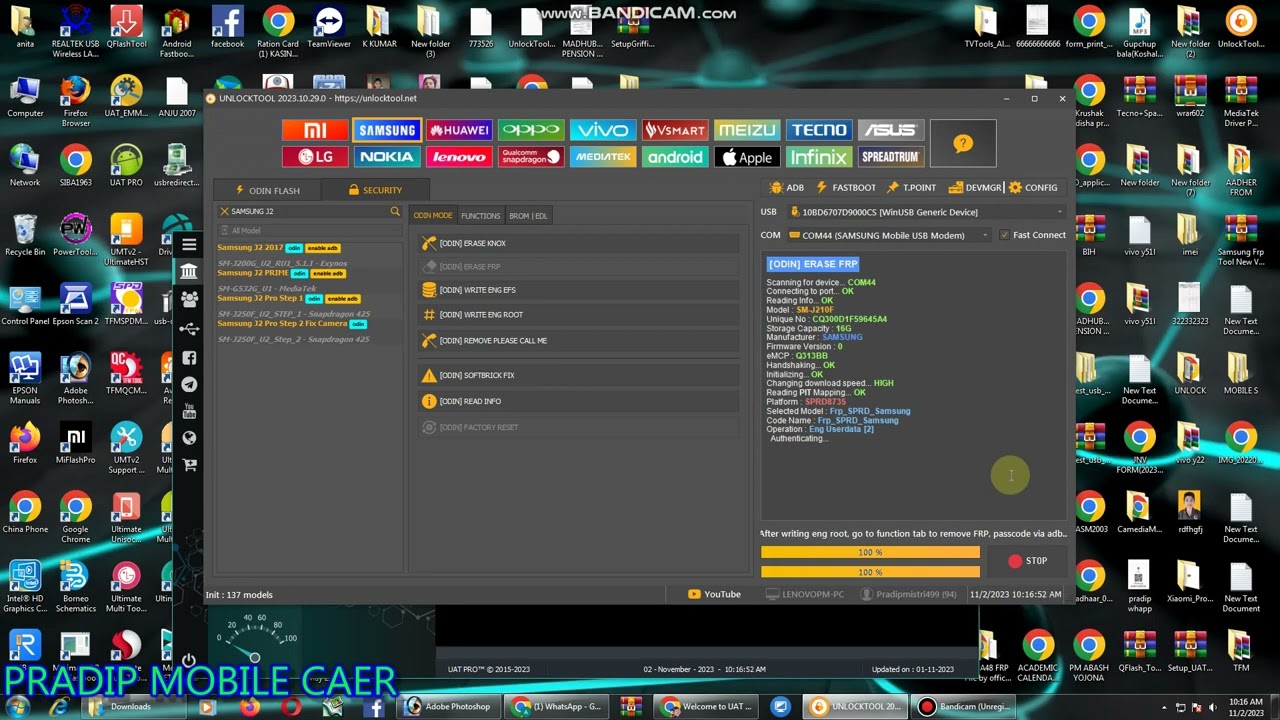1280x720 pixels.
Task: Open the Android tile
Action: click(x=675, y=157)
